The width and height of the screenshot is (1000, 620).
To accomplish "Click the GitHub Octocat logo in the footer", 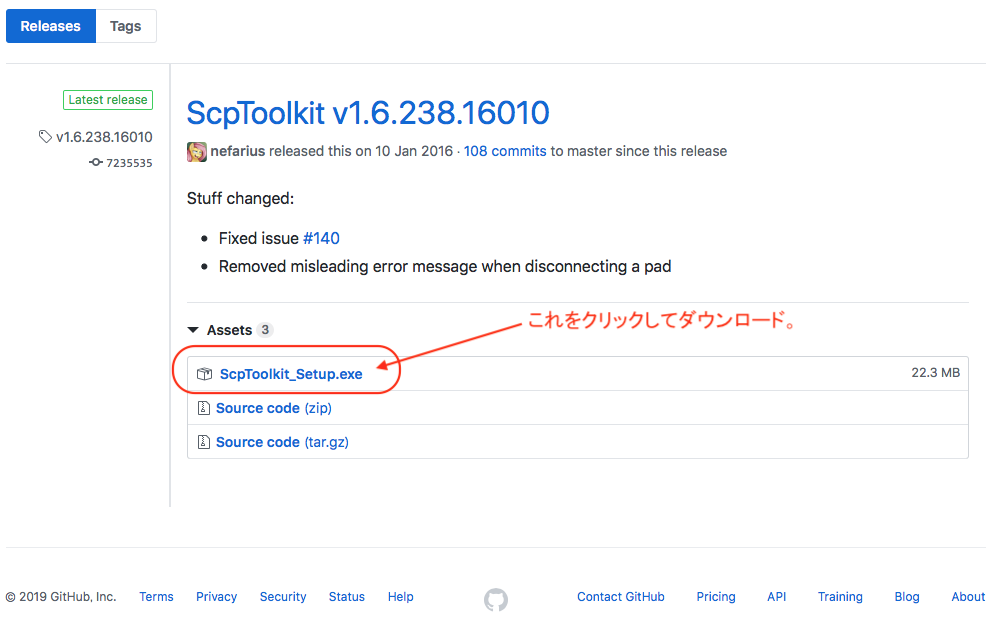I will coord(496,600).
